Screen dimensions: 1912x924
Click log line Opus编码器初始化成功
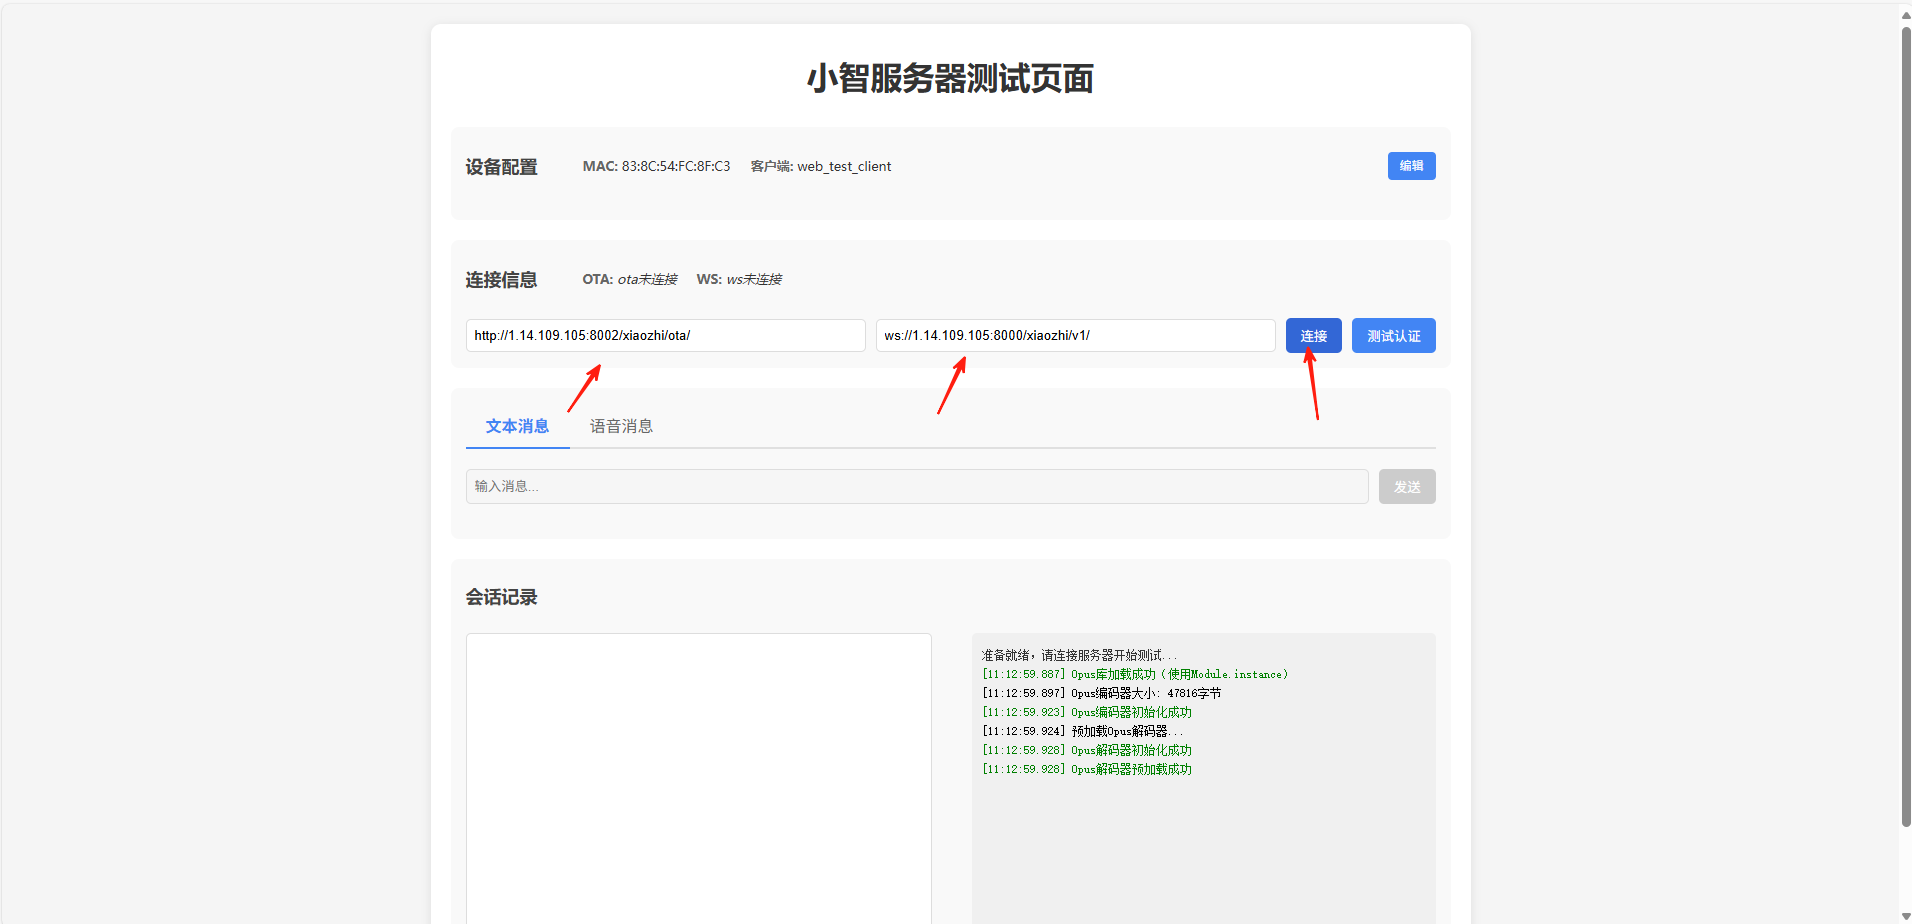[1087, 712]
